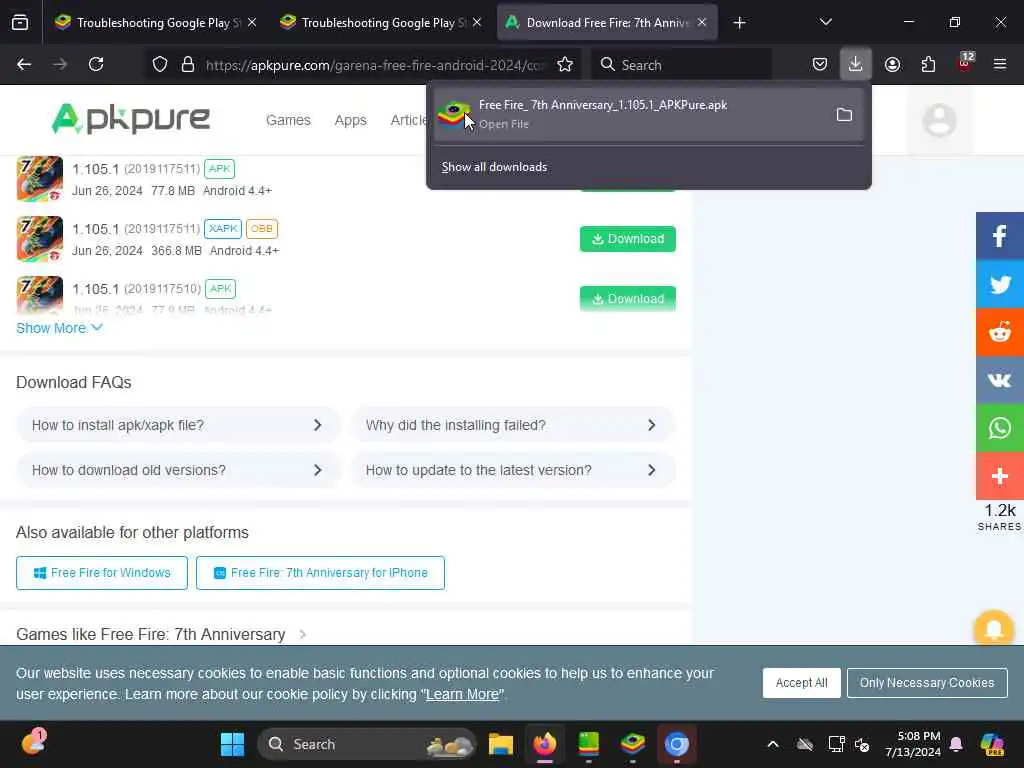Viewport: 1024px width, 768px height.
Task: Go back to the previous page
Action: point(24,65)
